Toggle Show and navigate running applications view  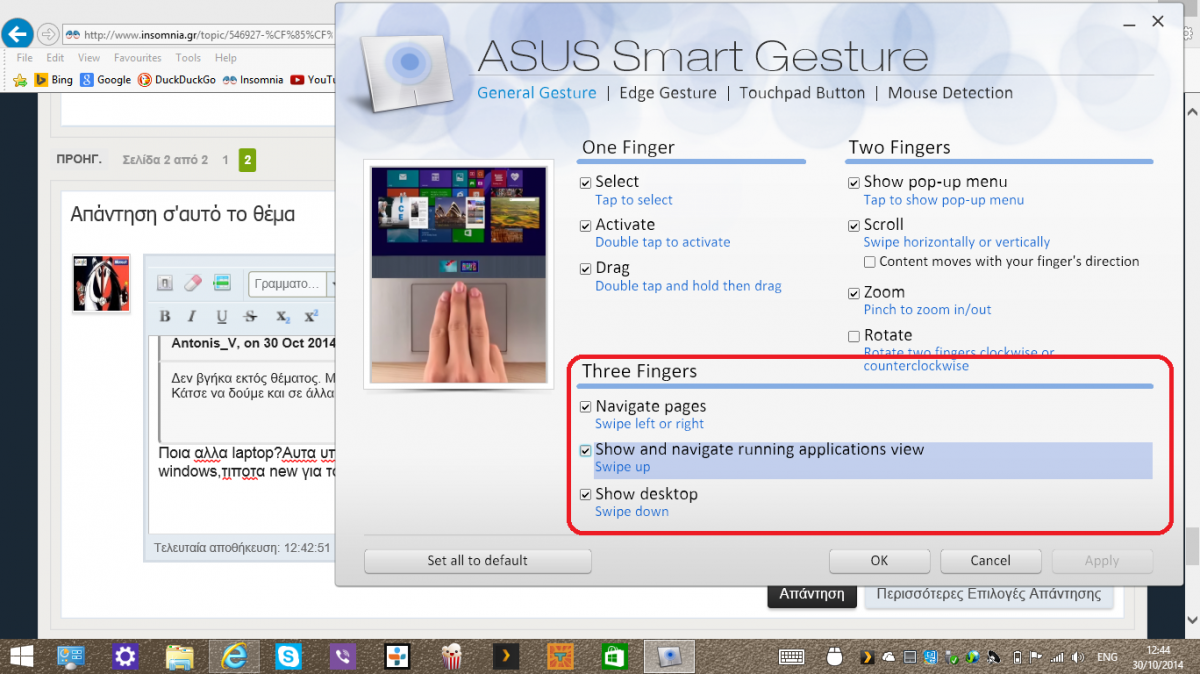pos(586,451)
